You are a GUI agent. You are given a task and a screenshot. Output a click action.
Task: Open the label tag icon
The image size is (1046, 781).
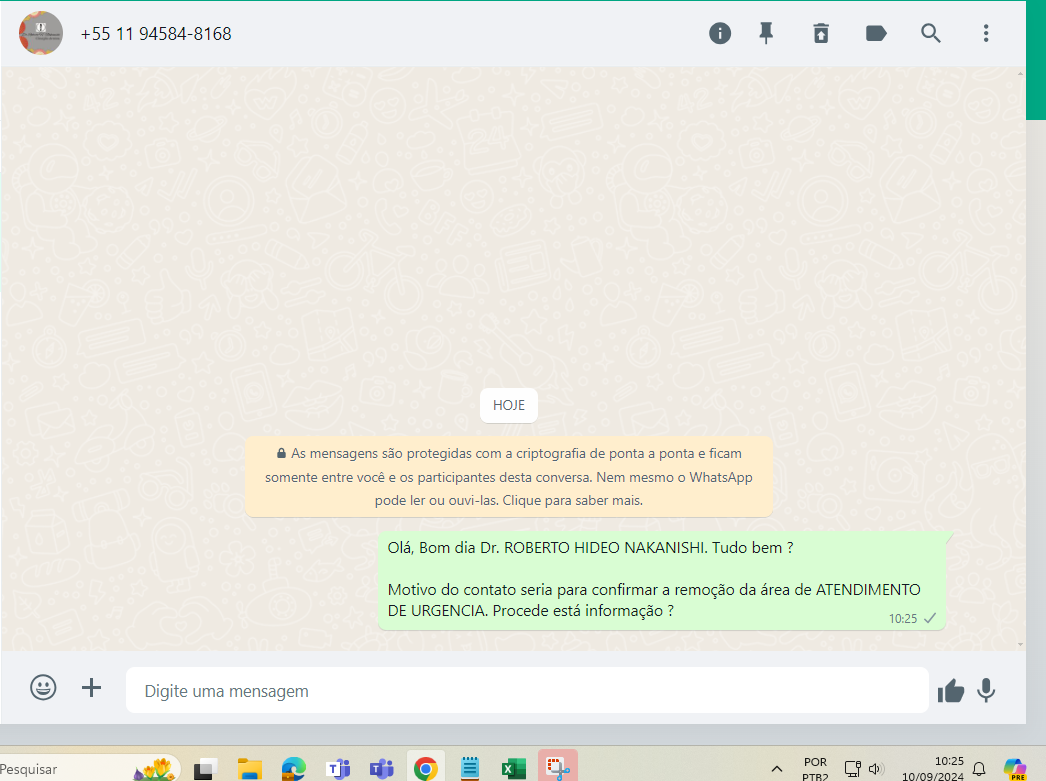point(876,33)
